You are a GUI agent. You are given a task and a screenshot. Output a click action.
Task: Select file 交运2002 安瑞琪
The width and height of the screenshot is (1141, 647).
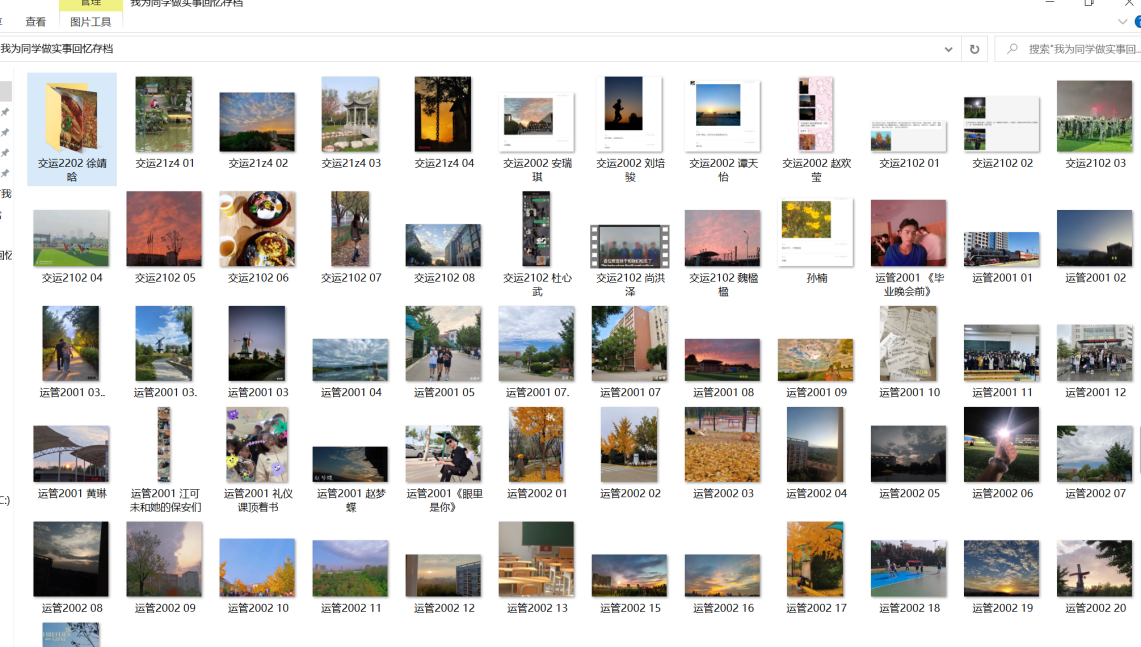tap(537, 122)
